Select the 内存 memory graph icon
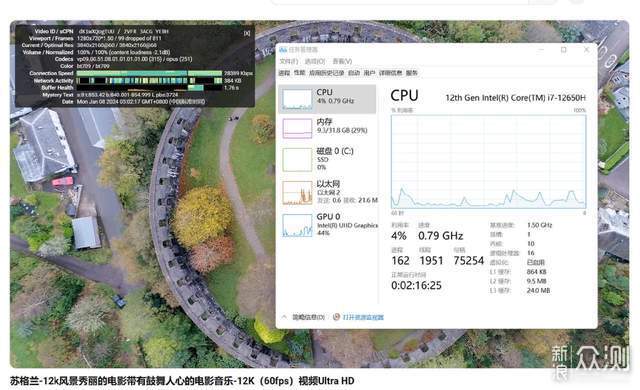Viewport: 640px width, 390px height. [x=297, y=129]
